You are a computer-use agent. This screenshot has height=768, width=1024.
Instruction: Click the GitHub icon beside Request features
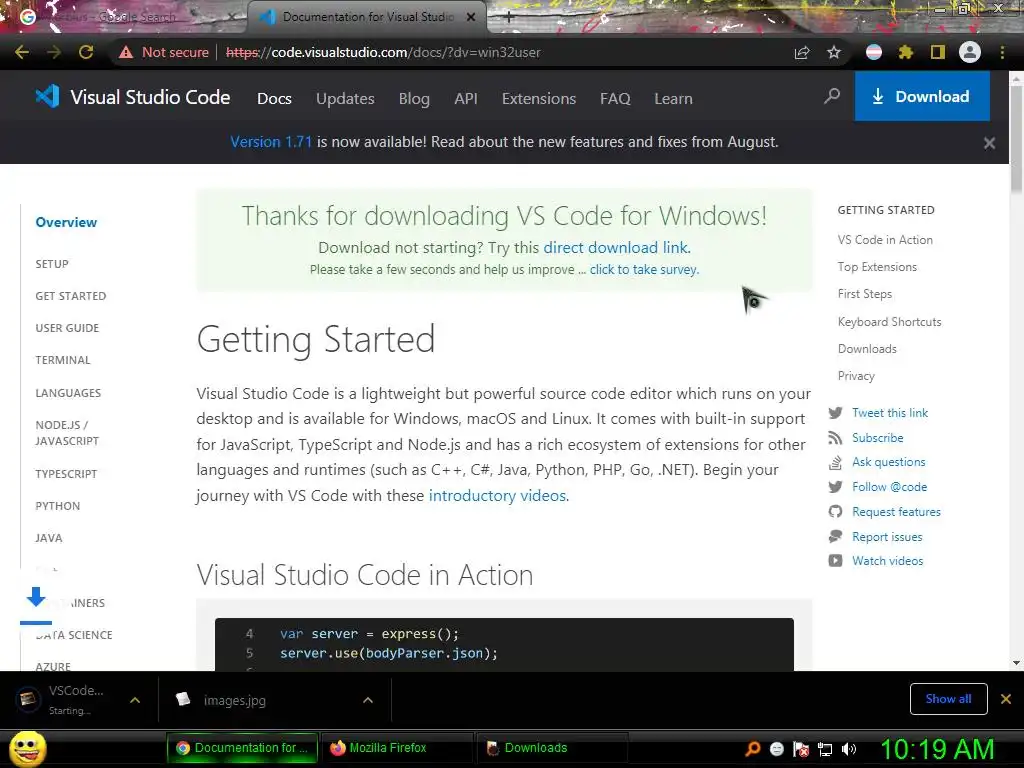[835, 512]
